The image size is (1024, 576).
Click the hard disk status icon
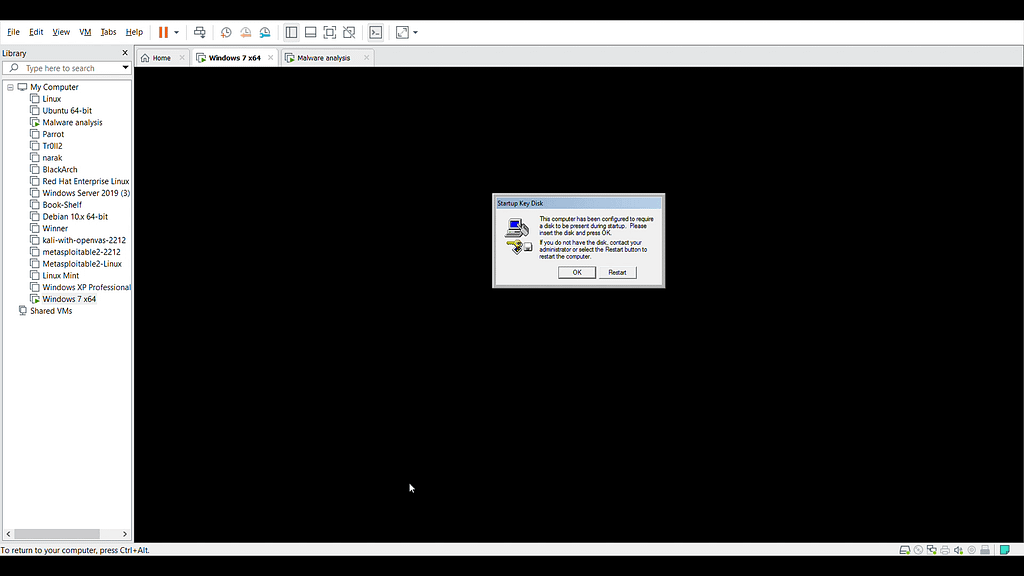tap(904, 550)
